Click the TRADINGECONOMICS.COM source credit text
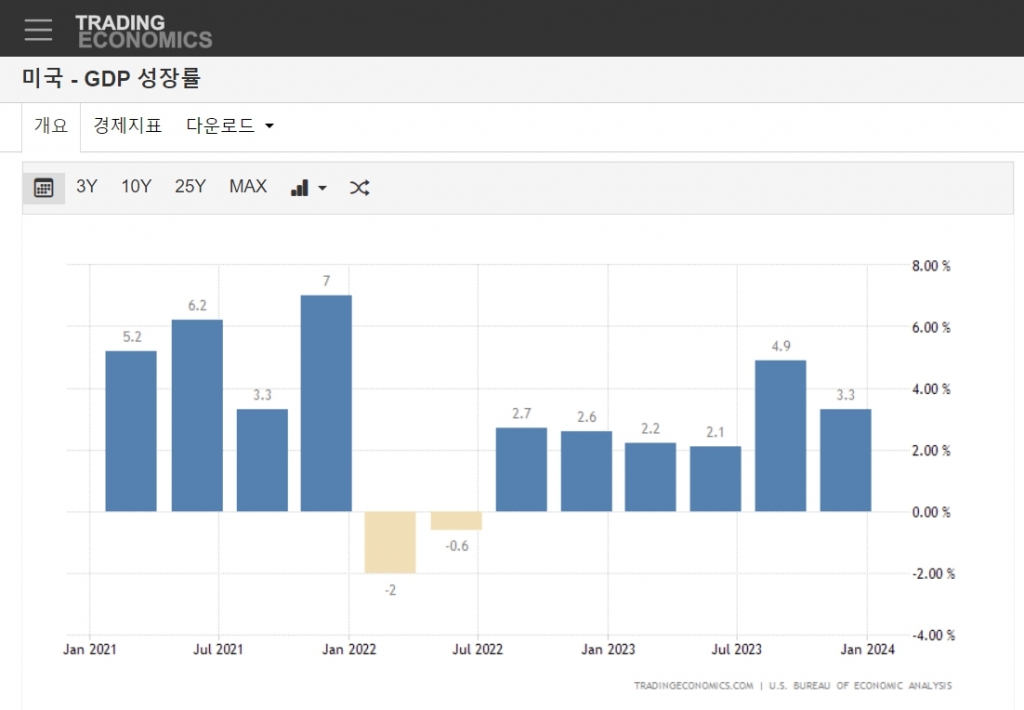 point(693,686)
